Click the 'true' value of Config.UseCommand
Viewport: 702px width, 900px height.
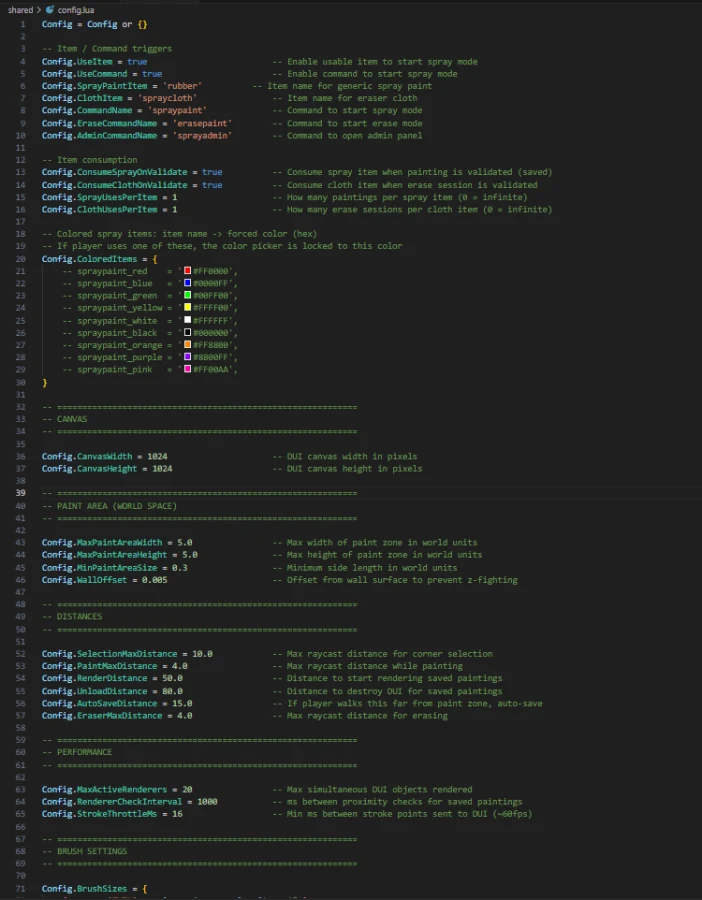[152, 73]
